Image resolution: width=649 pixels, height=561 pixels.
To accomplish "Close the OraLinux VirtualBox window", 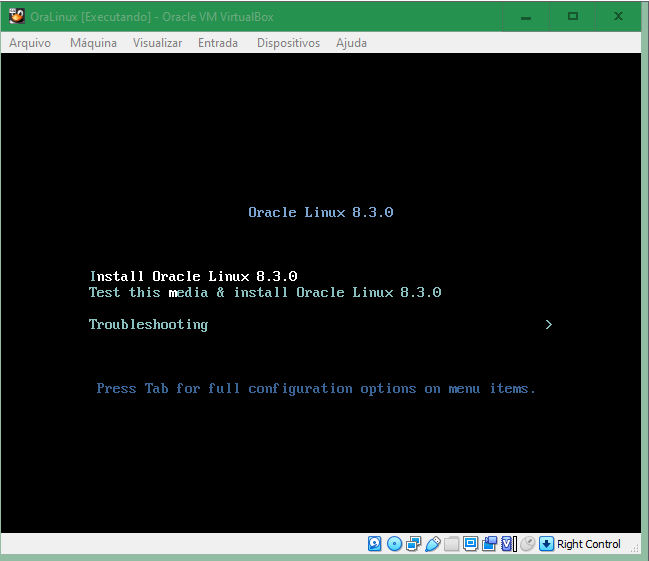I will coord(618,17).
